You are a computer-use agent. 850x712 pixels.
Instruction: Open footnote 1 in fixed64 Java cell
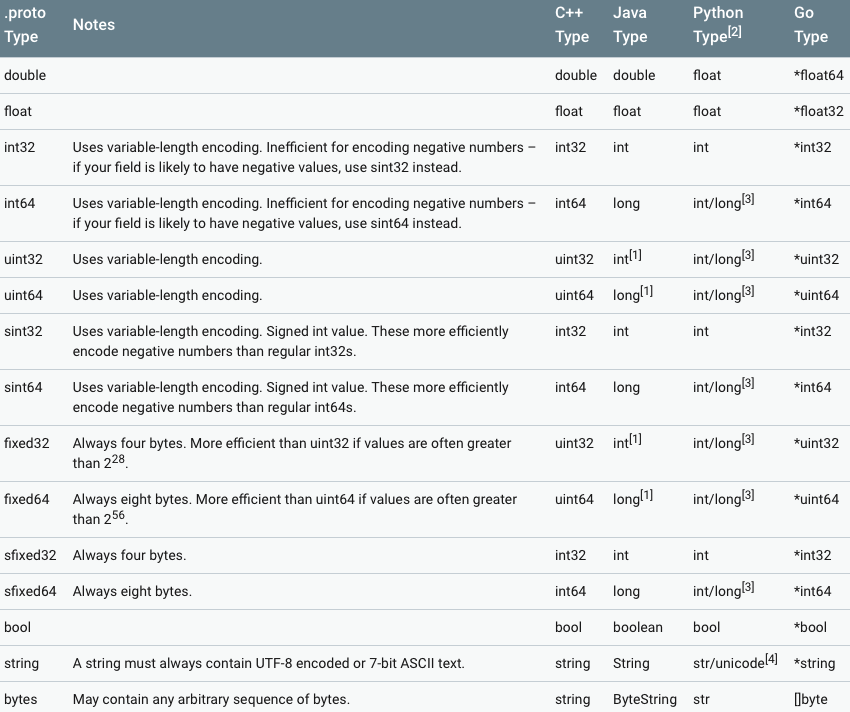click(646, 495)
